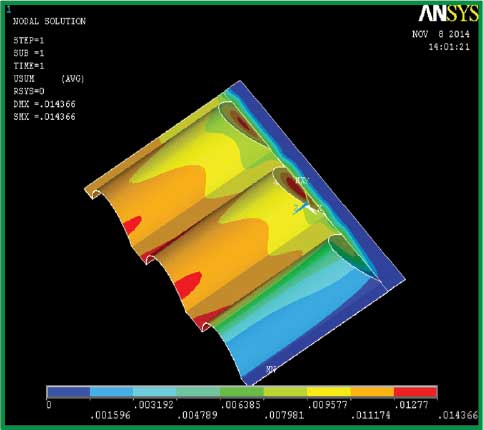The image size is (483, 430).
Task: Select the orange legend band near .011174
Action: (372, 392)
